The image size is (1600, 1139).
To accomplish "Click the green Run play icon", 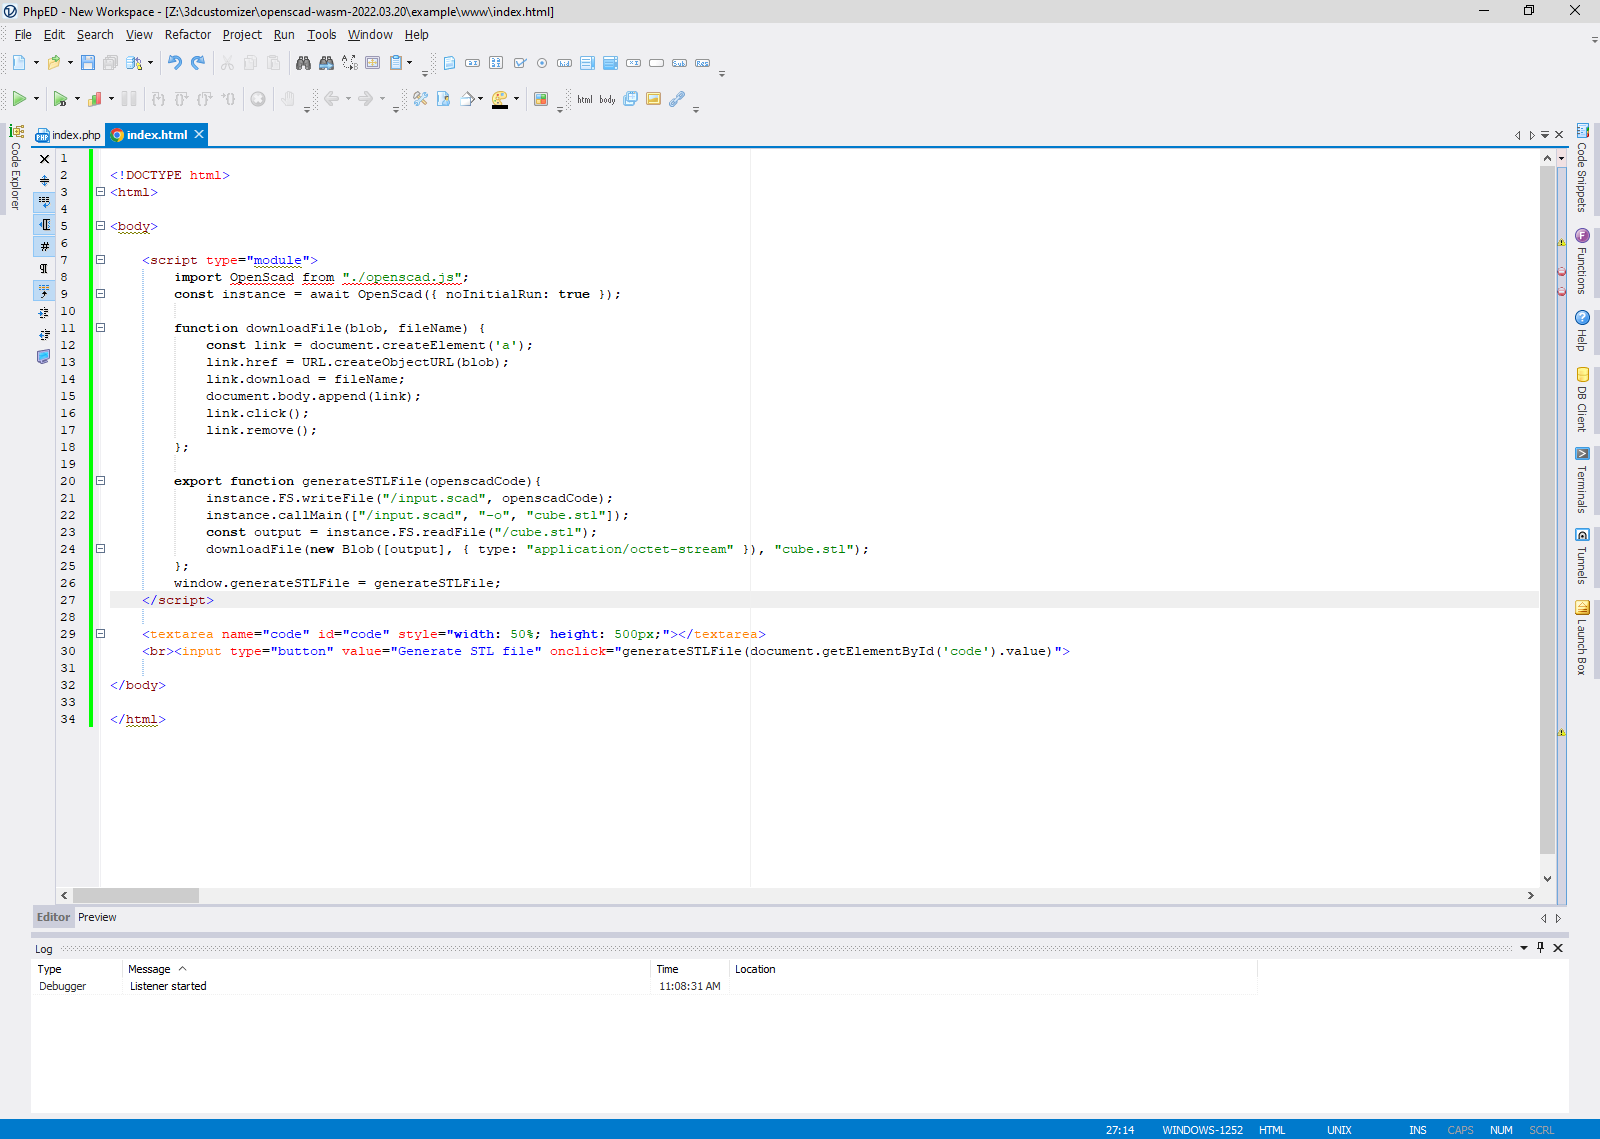I will point(19,99).
